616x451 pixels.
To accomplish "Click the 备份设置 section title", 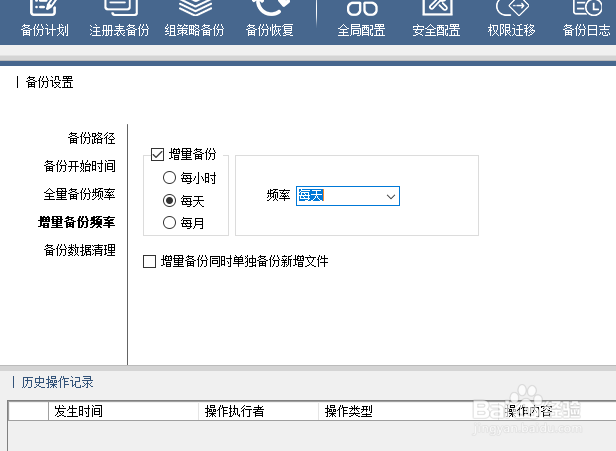I will point(50,82).
